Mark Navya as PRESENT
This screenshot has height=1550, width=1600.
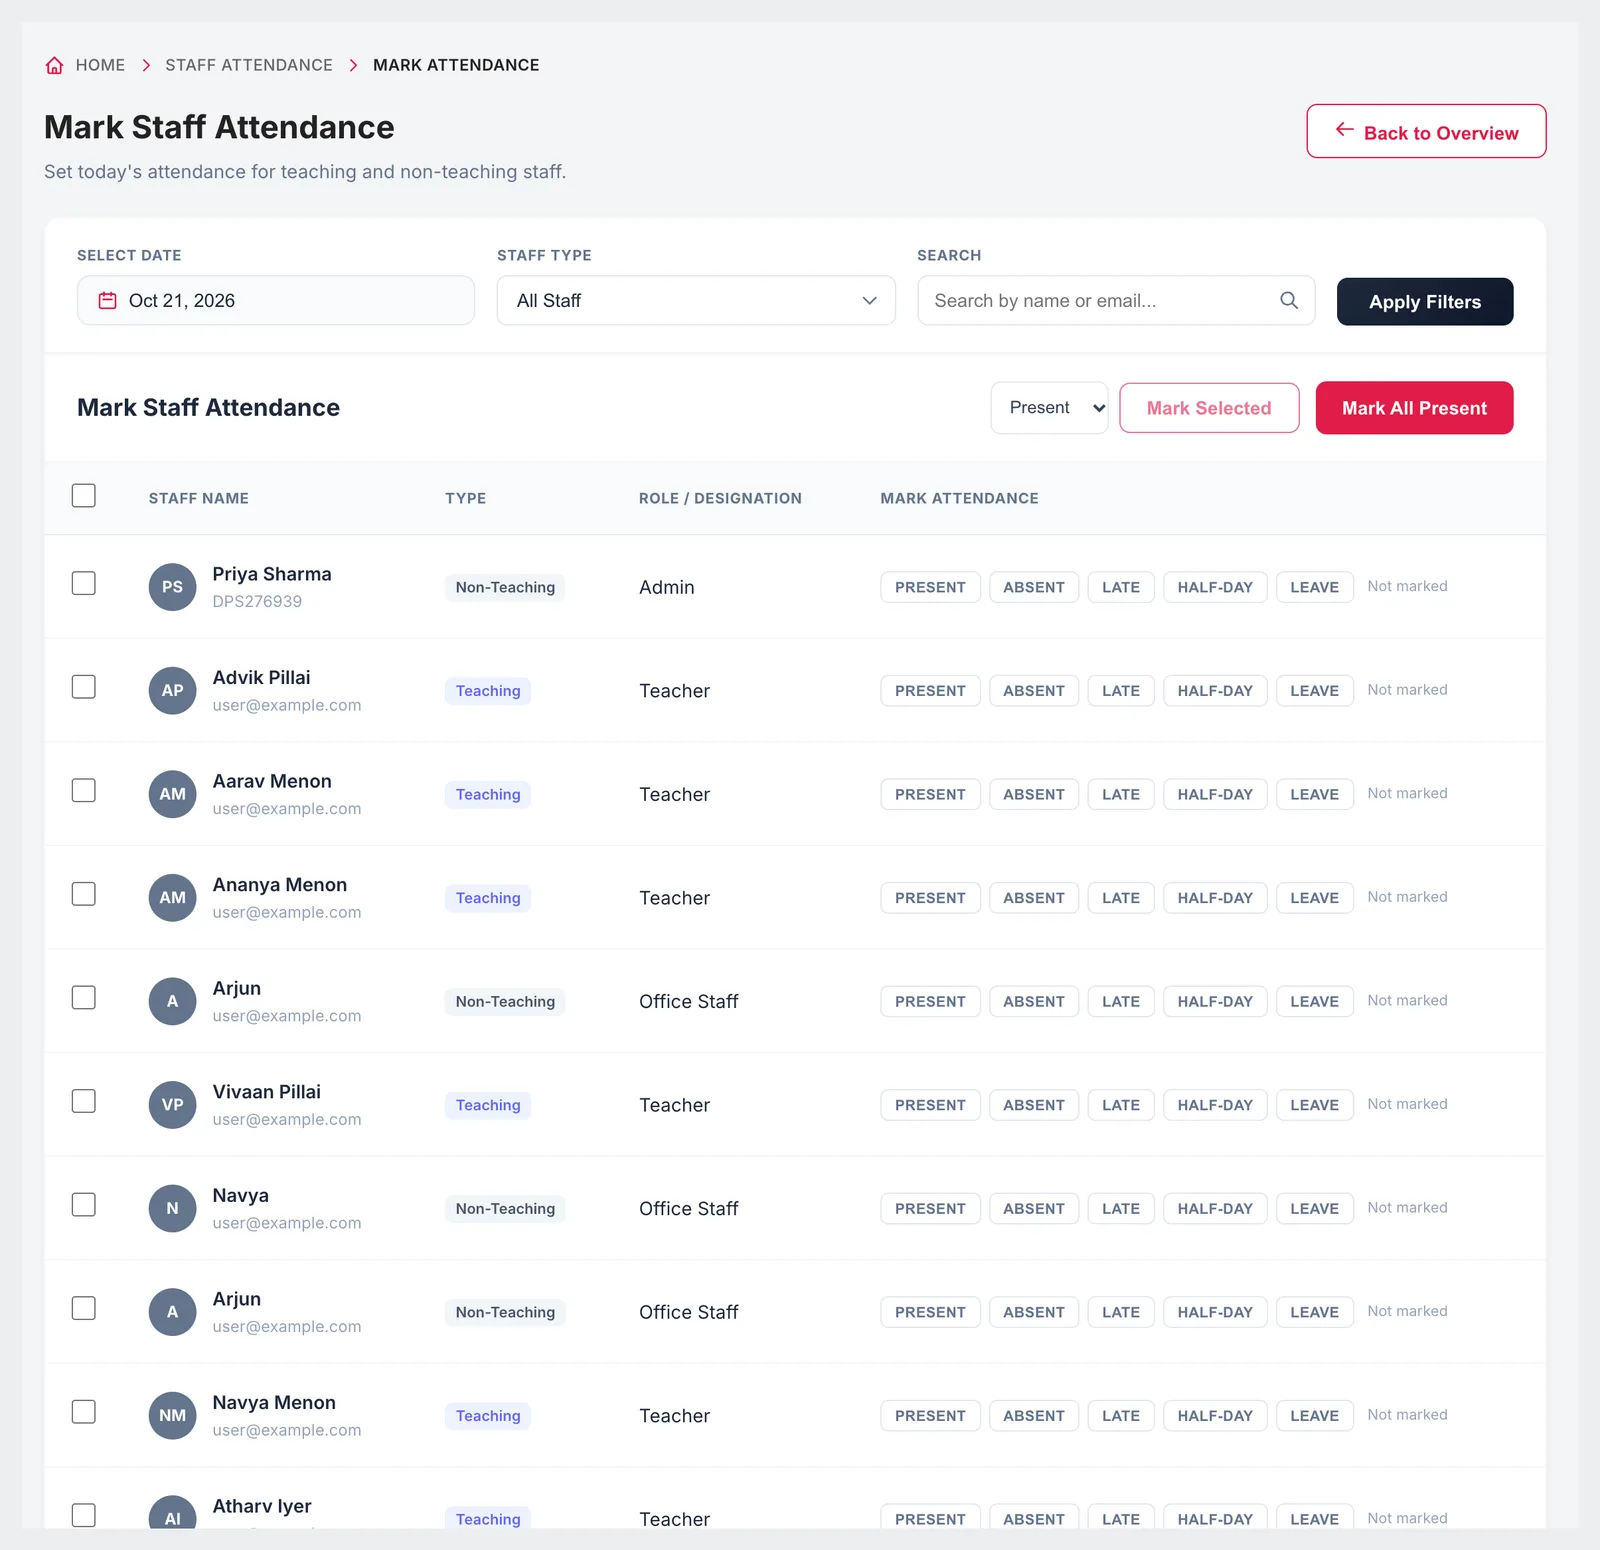point(930,1209)
